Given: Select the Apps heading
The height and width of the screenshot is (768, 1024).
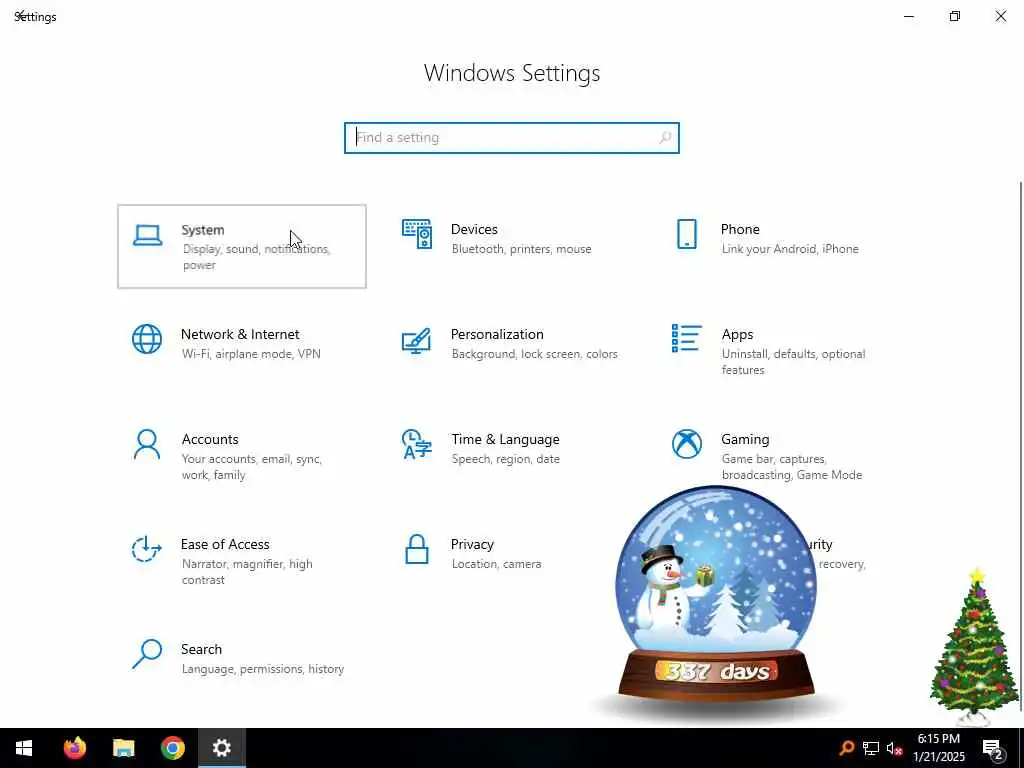Looking at the screenshot, I should click(x=737, y=334).
